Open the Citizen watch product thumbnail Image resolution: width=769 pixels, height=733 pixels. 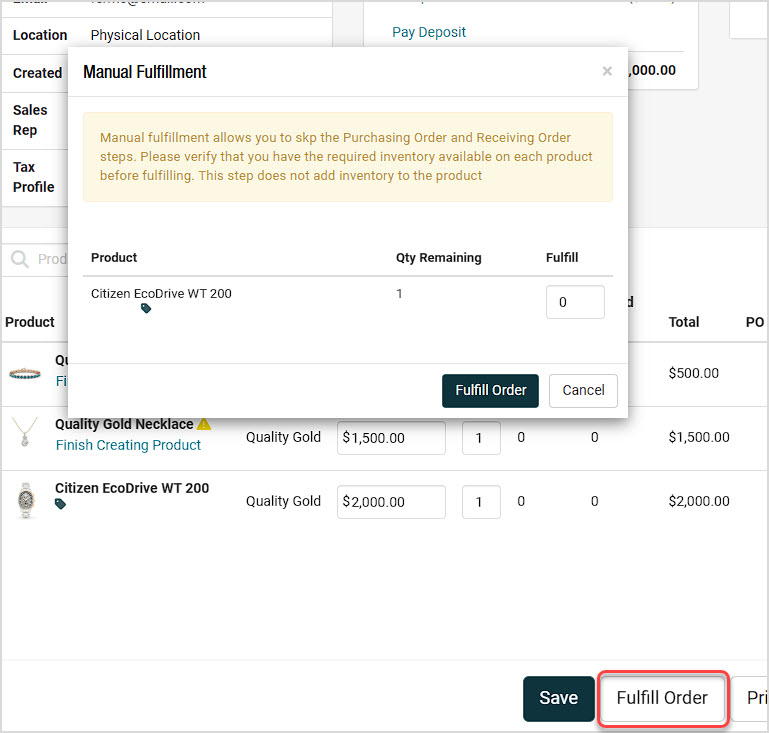click(26, 500)
